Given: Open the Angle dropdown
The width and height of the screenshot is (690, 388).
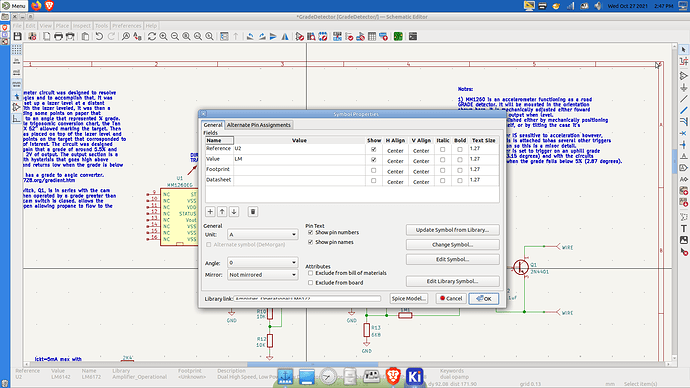Looking at the screenshot, I should pyautogui.click(x=263, y=263).
